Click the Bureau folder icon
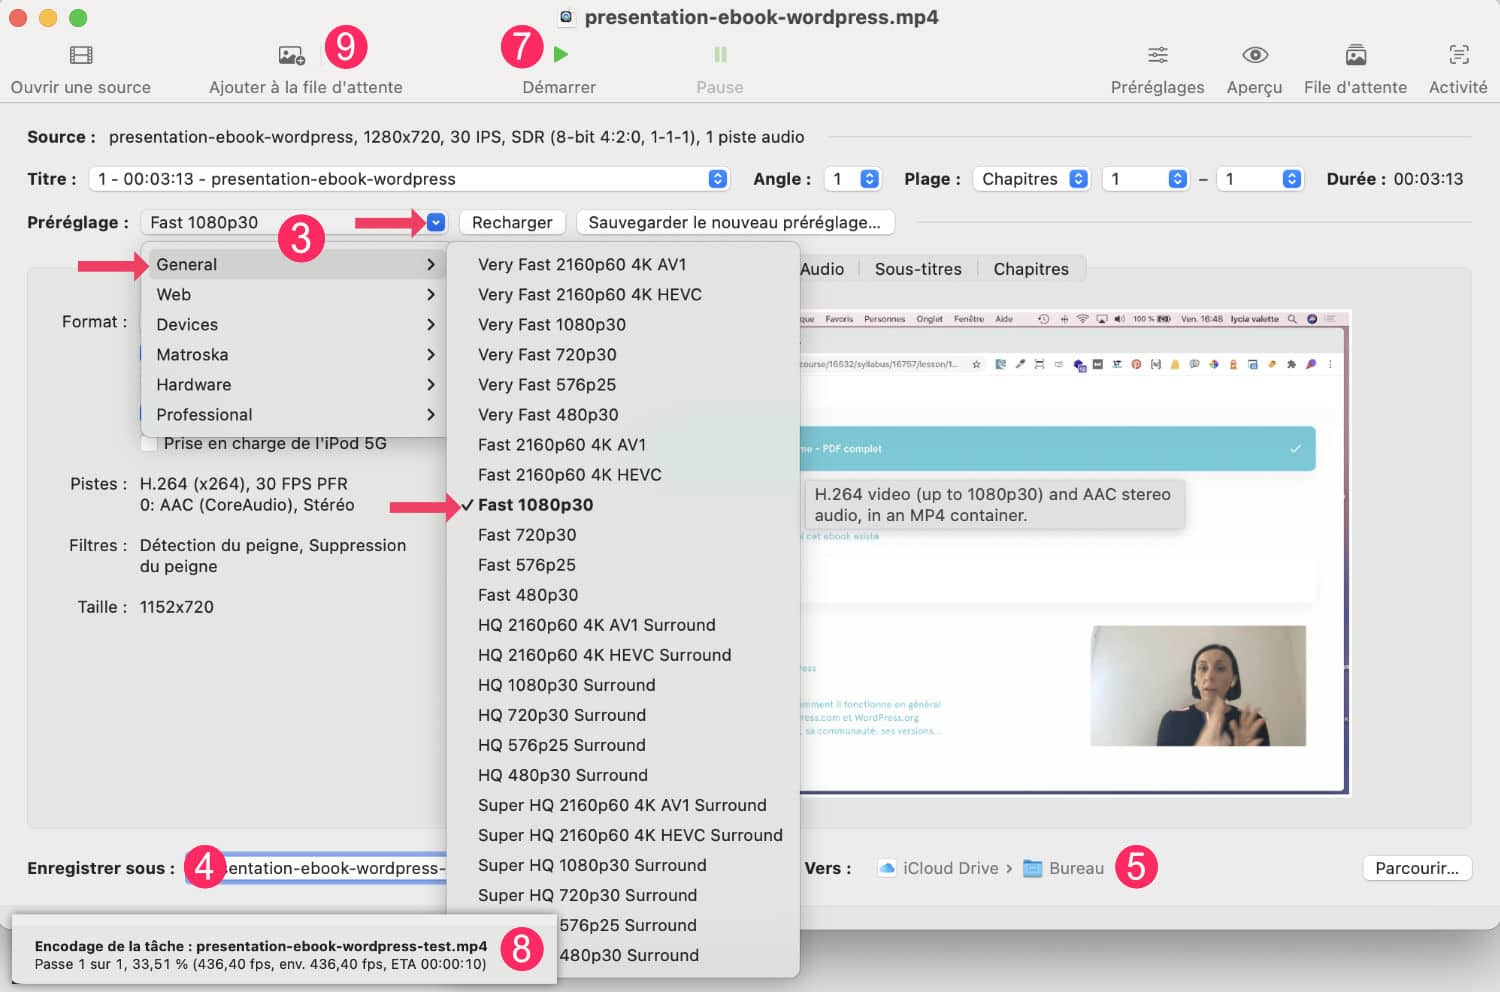1500x992 pixels. coord(1032,868)
